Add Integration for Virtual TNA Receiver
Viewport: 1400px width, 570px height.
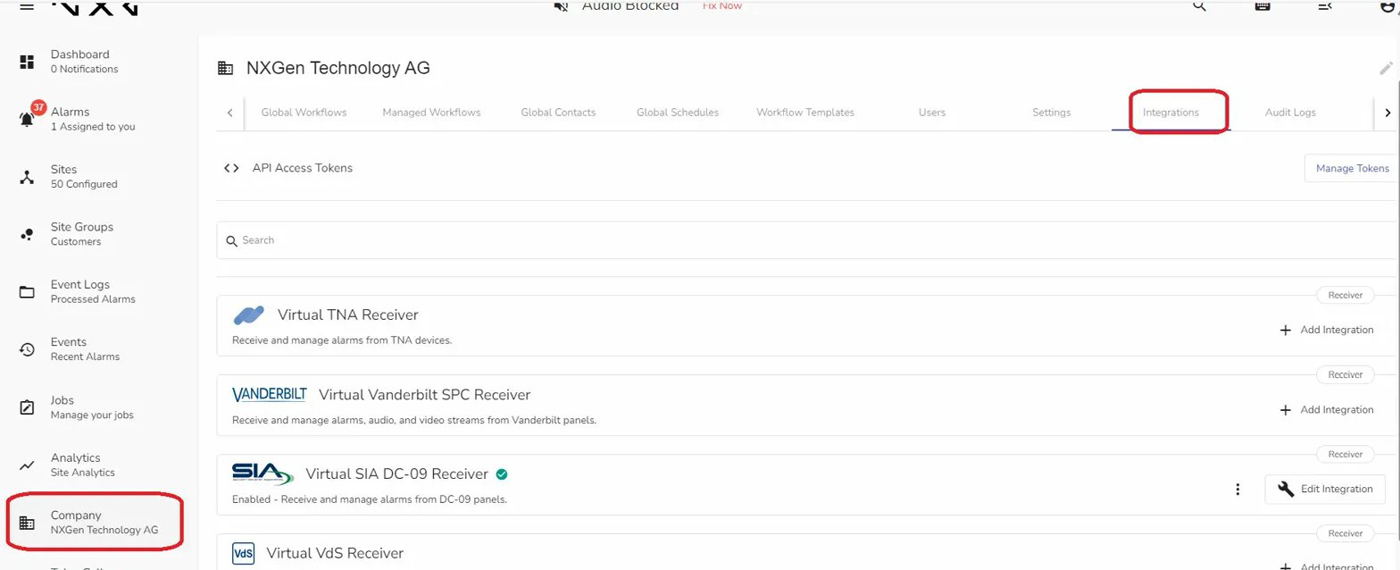[1326, 330]
